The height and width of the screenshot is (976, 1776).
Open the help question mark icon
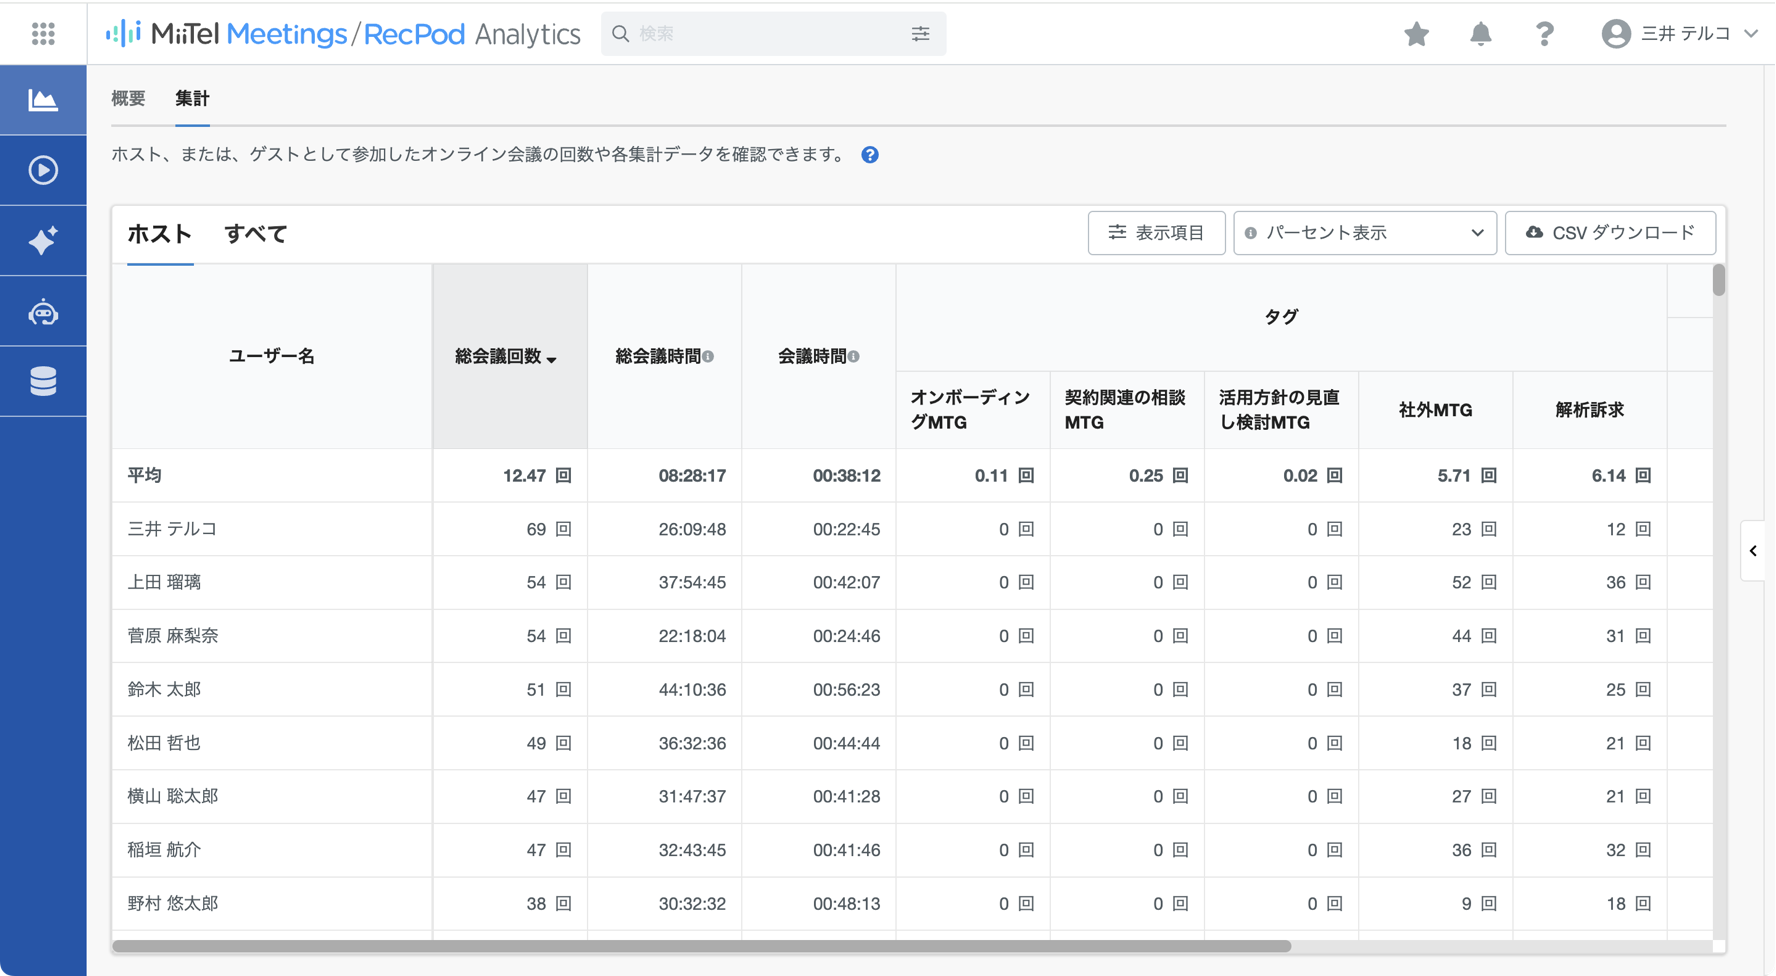click(x=1544, y=34)
